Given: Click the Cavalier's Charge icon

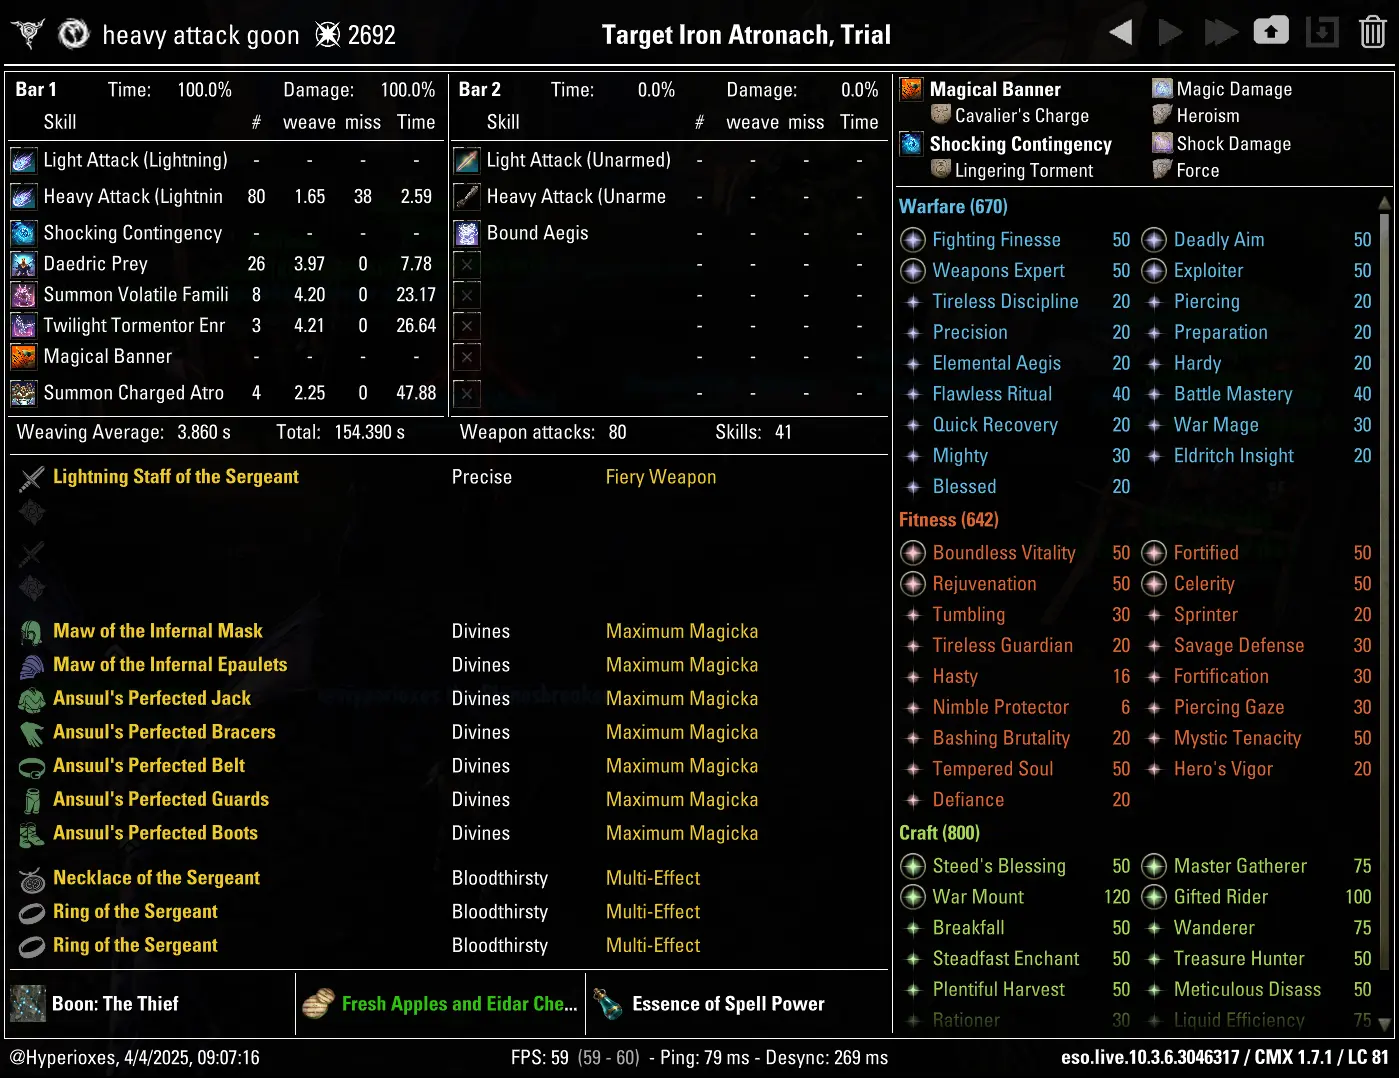Looking at the screenshot, I should click(x=940, y=115).
